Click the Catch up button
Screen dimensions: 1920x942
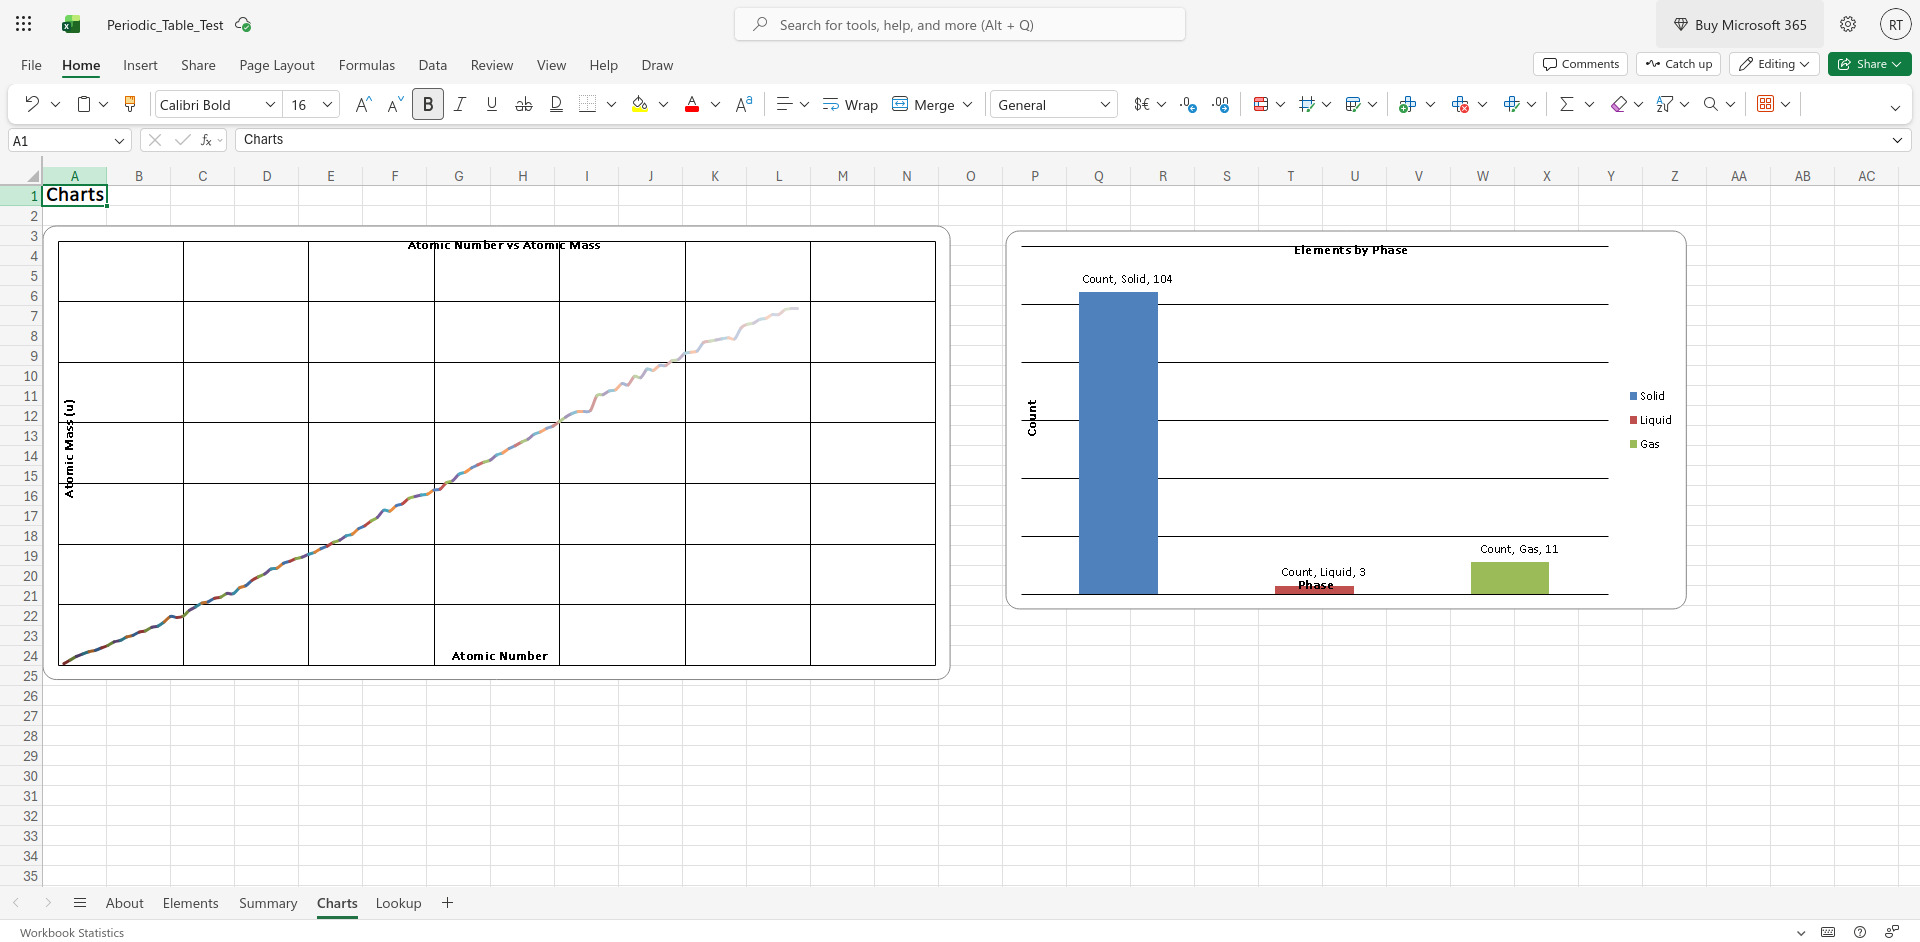(1678, 64)
